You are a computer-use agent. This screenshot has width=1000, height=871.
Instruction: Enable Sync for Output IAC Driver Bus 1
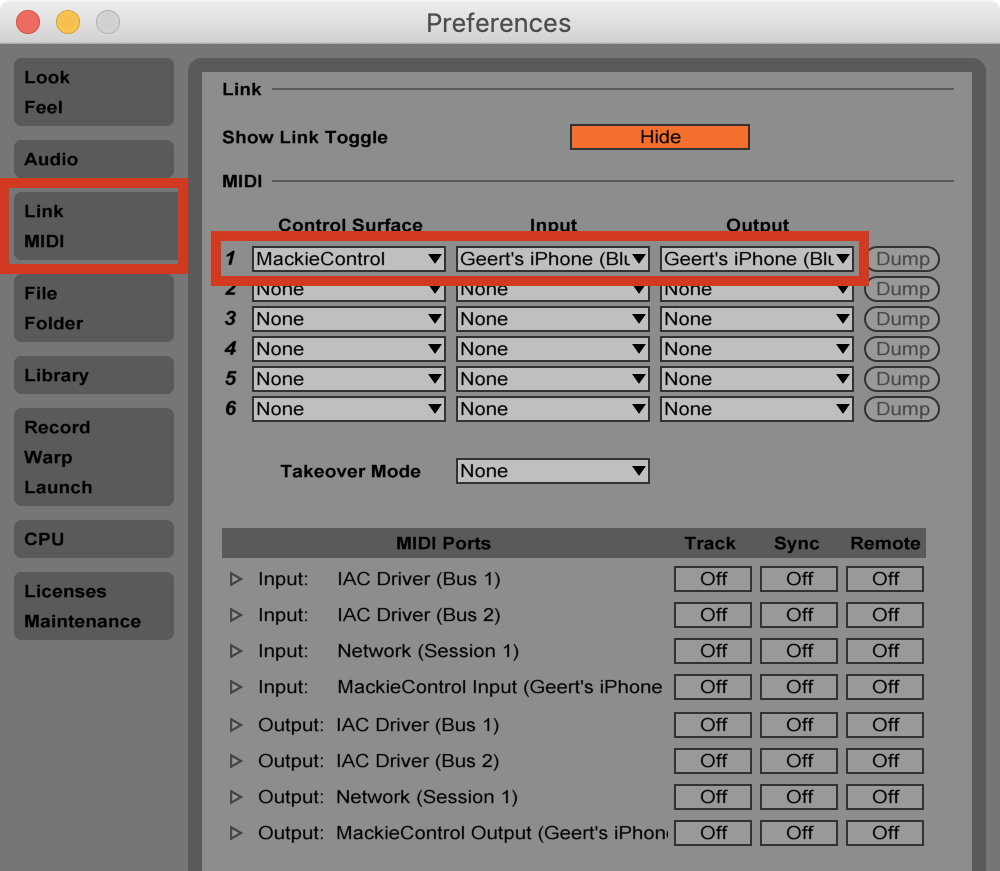tap(799, 725)
